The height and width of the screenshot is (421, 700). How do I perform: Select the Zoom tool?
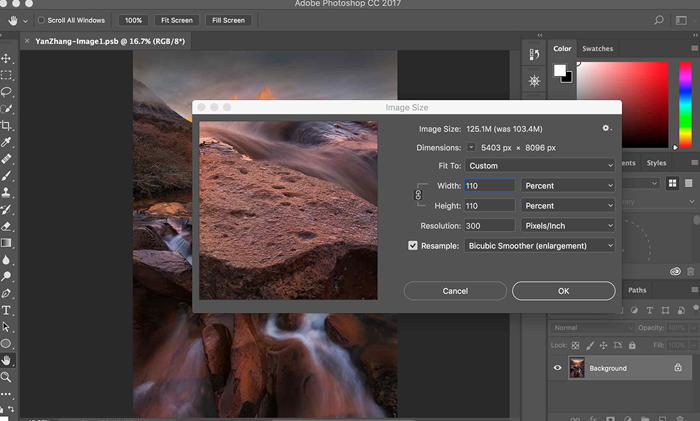pos(6,377)
